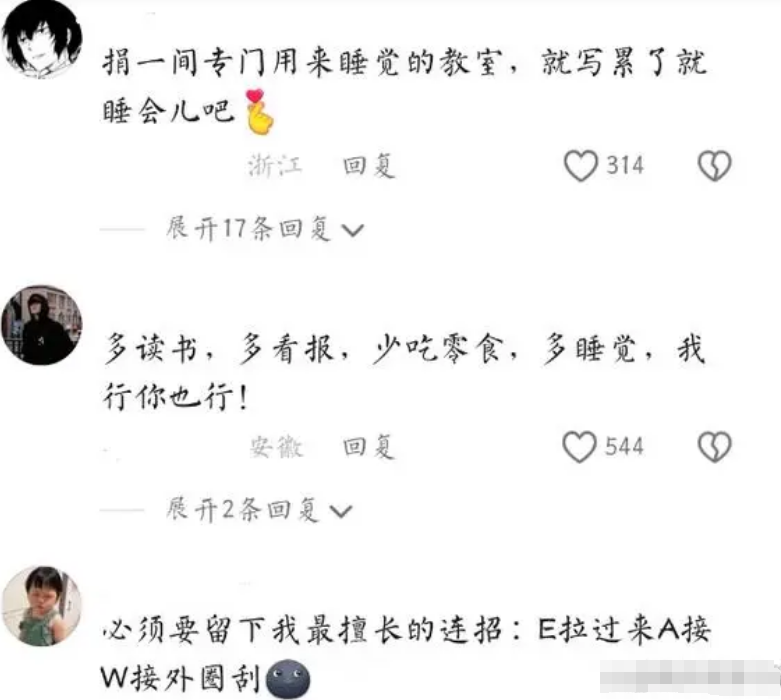This screenshot has width=781, height=700.
Task: Open the anime sketch avatar profile
Action: (42, 39)
